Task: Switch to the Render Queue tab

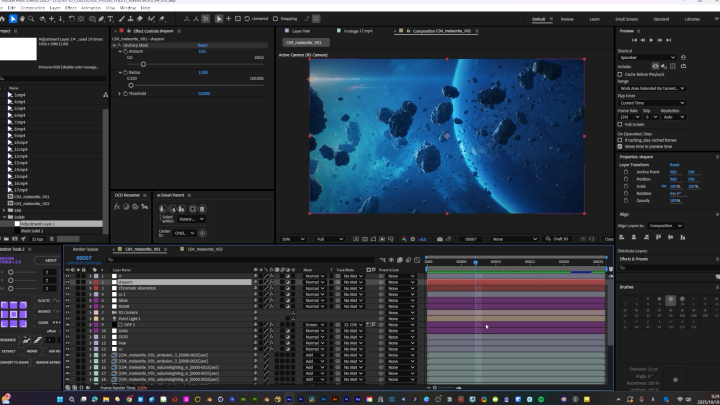Action: [x=87, y=249]
